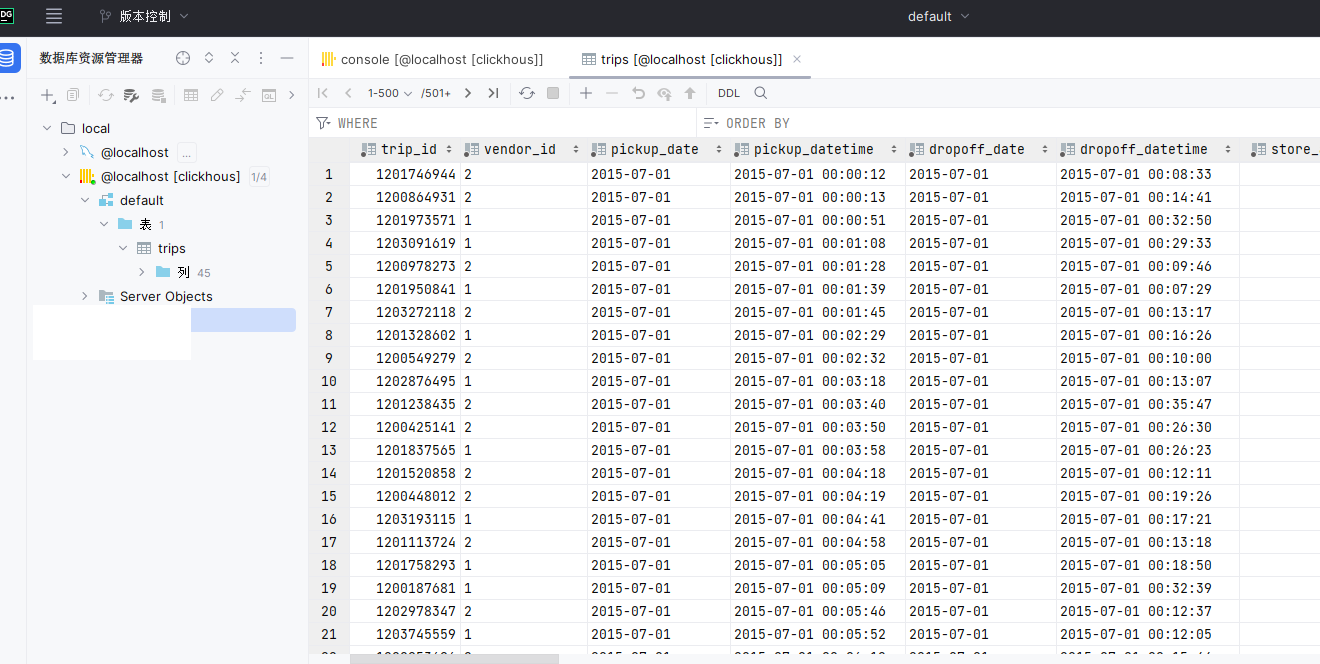Switch to the console [@localhost [clickhous]] tab
This screenshot has width=1320, height=664.
433,59
